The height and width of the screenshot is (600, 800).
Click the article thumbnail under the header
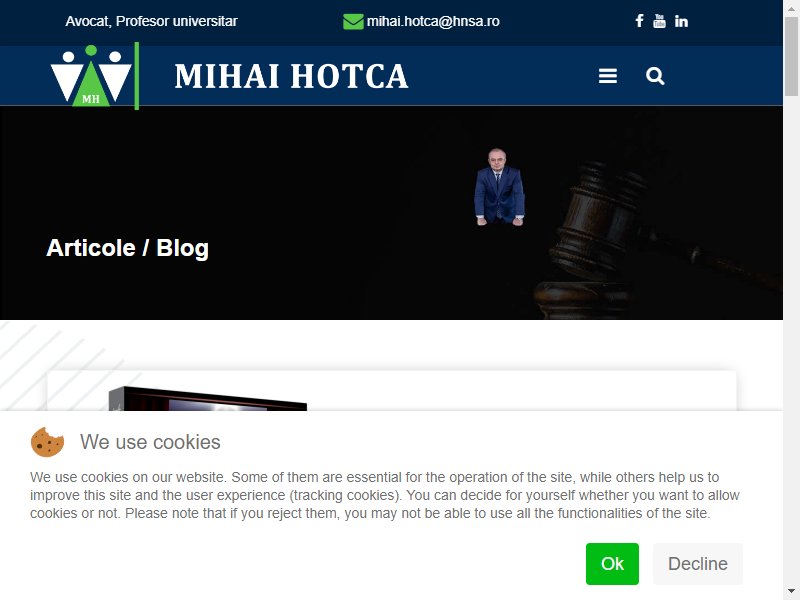point(208,398)
